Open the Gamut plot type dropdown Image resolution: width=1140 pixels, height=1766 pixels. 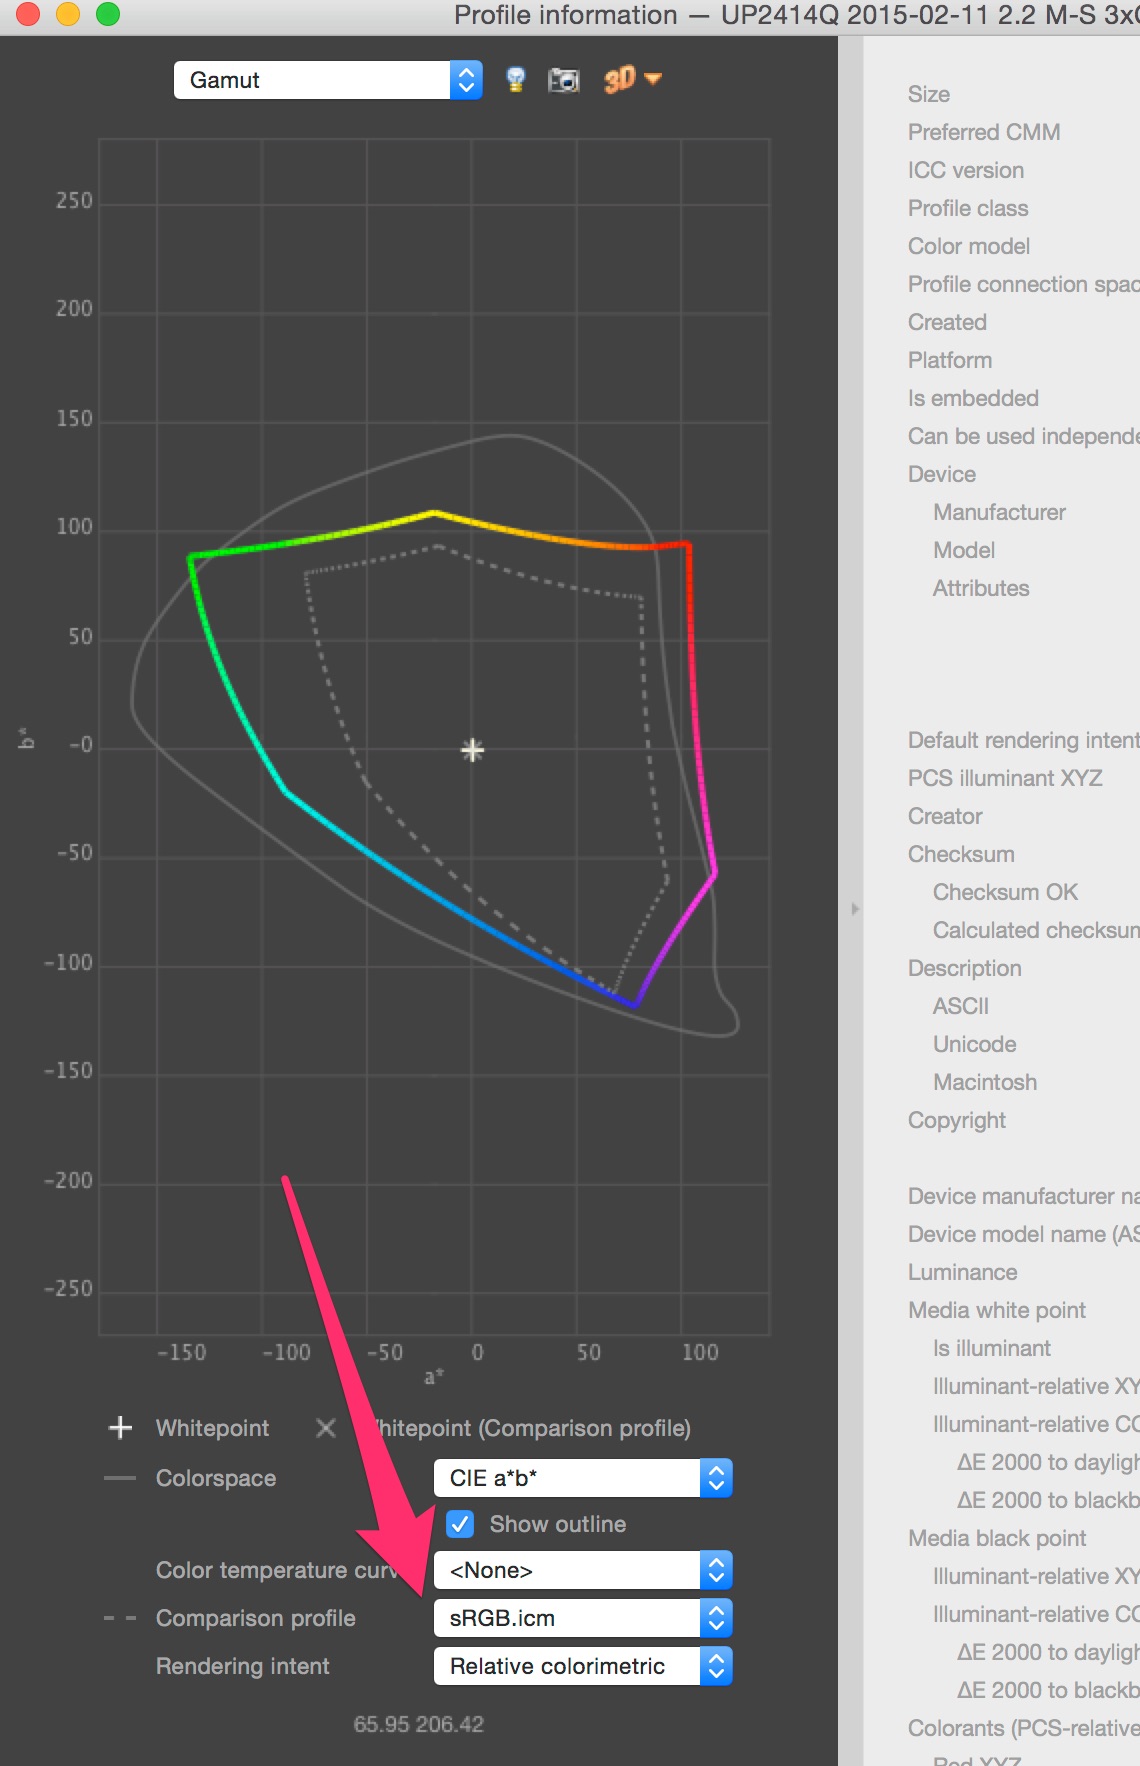click(x=328, y=80)
